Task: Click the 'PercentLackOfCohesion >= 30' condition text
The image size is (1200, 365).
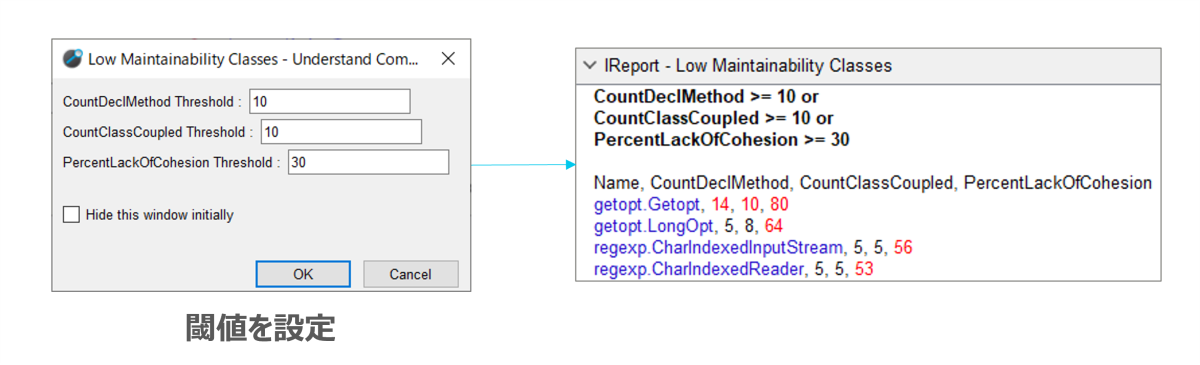Action: tap(722, 140)
